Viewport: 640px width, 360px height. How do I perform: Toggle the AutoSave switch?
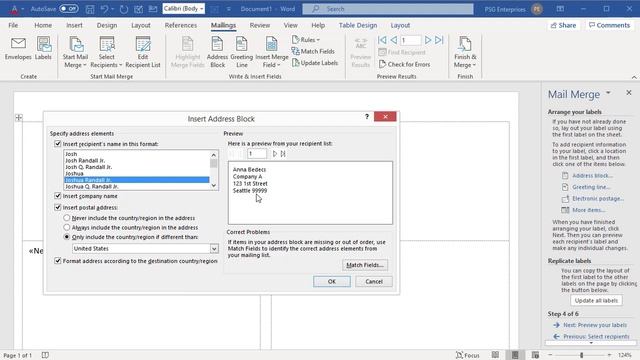pos(69,9)
